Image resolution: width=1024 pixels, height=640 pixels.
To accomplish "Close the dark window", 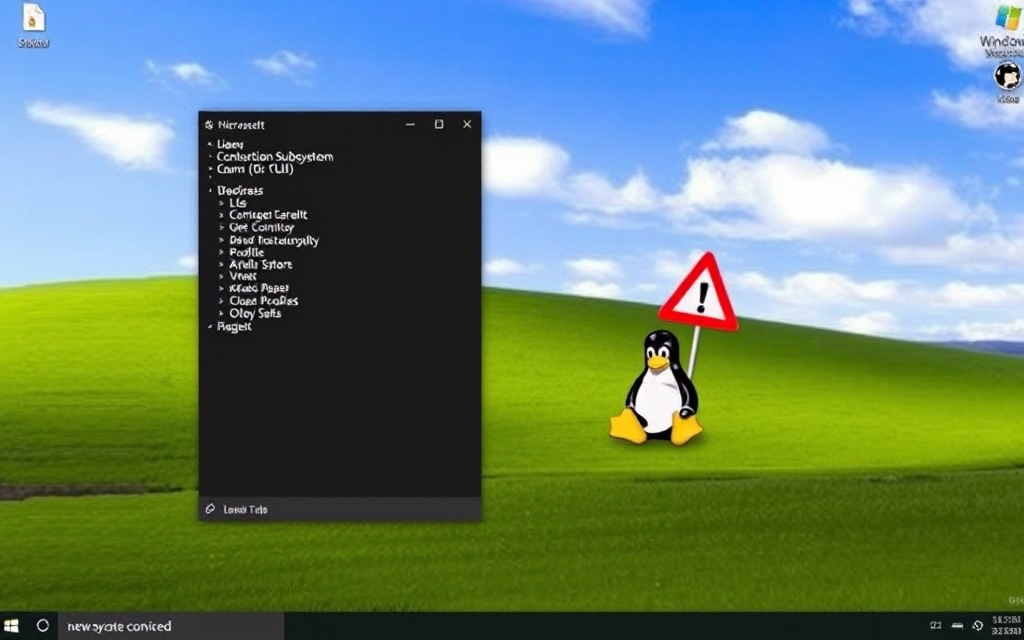I will pos(467,124).
